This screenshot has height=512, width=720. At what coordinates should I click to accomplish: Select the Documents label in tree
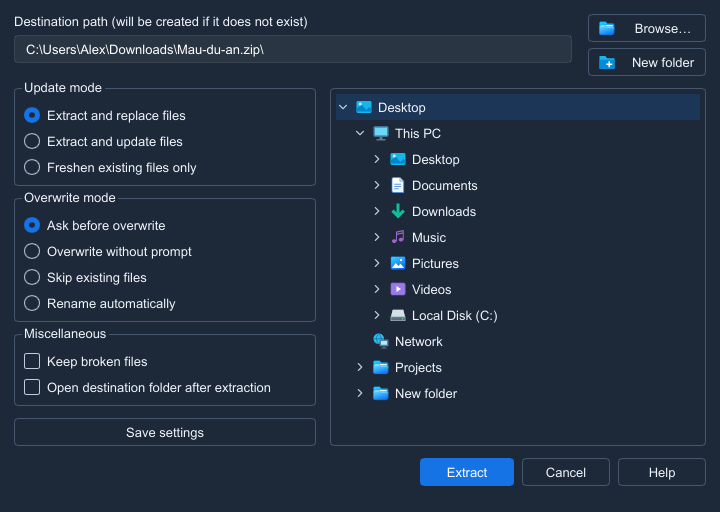(x=444, y=186)
